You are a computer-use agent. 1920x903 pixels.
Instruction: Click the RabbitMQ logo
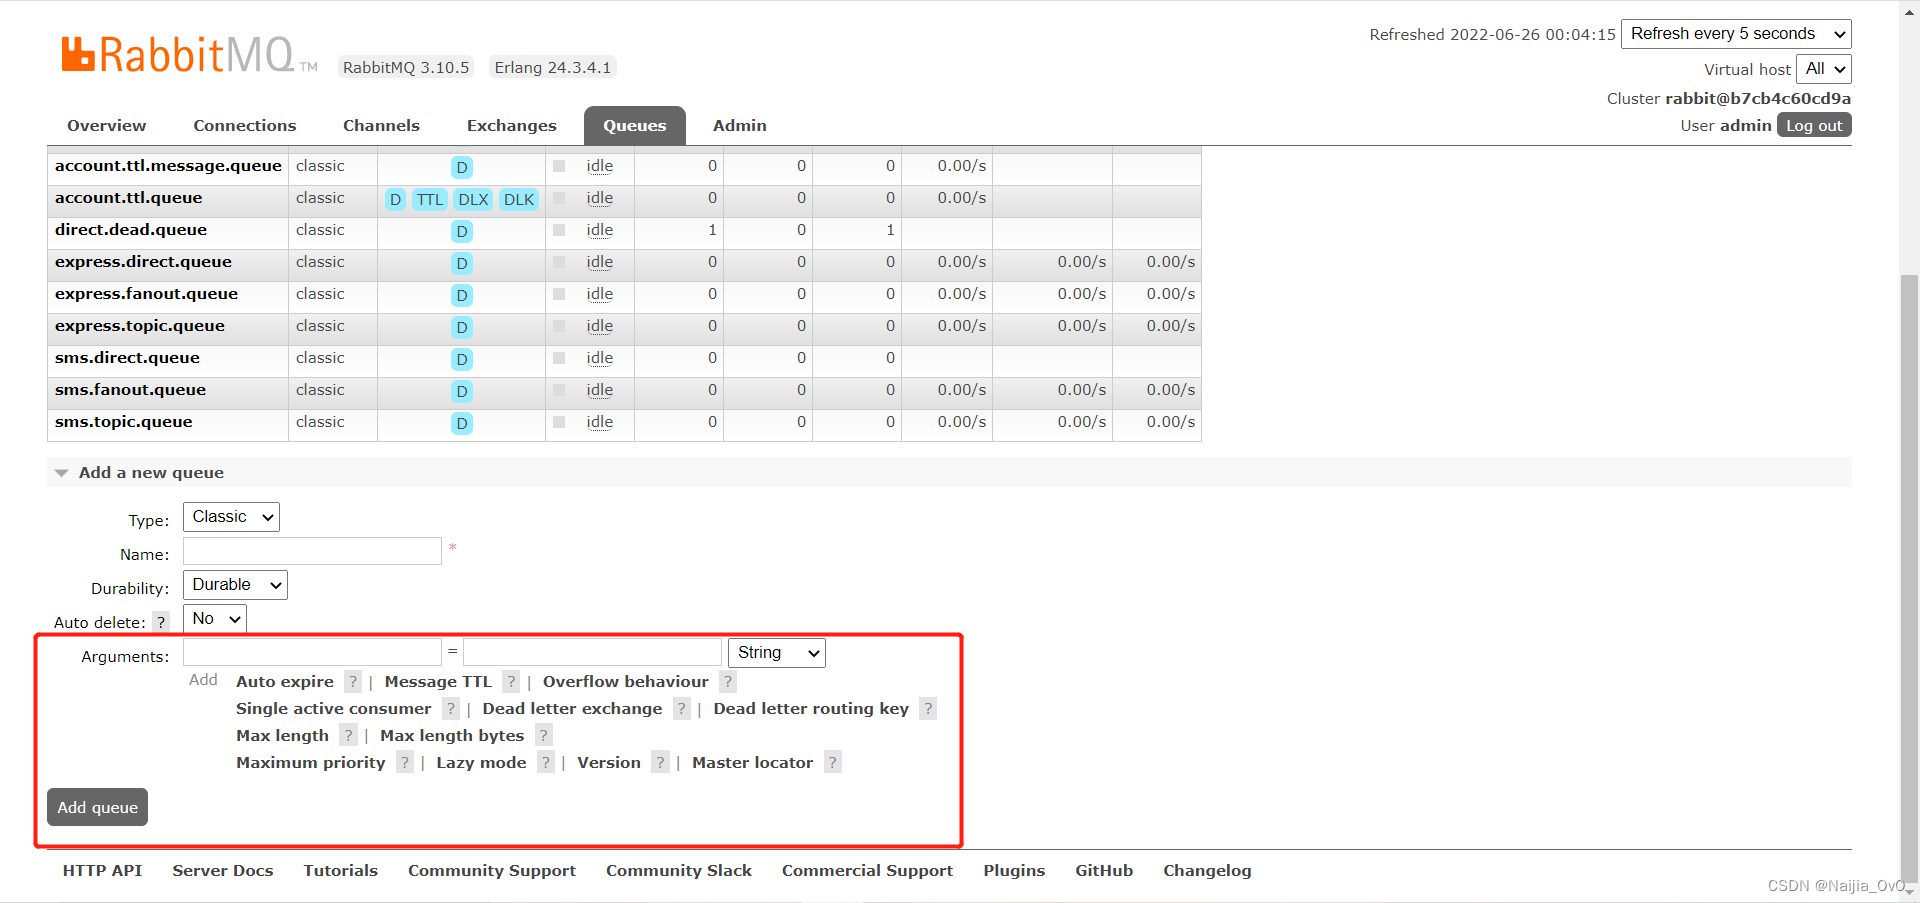click(189, 56)
